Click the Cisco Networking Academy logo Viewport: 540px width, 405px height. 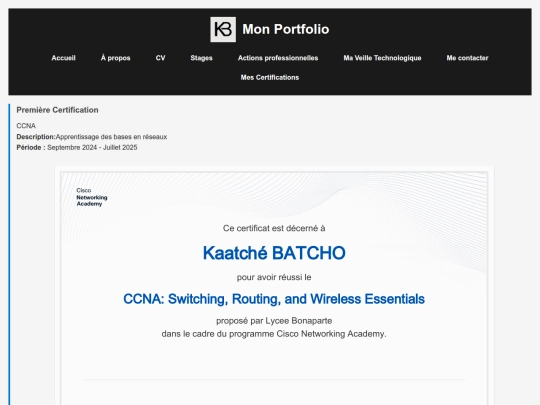(92, 197)
